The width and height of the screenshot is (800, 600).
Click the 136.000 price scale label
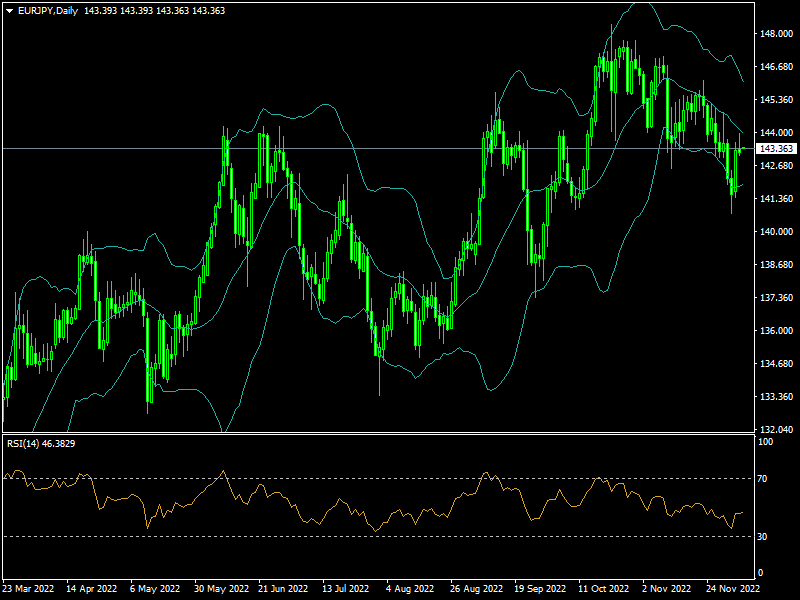[x=776, y=331]
